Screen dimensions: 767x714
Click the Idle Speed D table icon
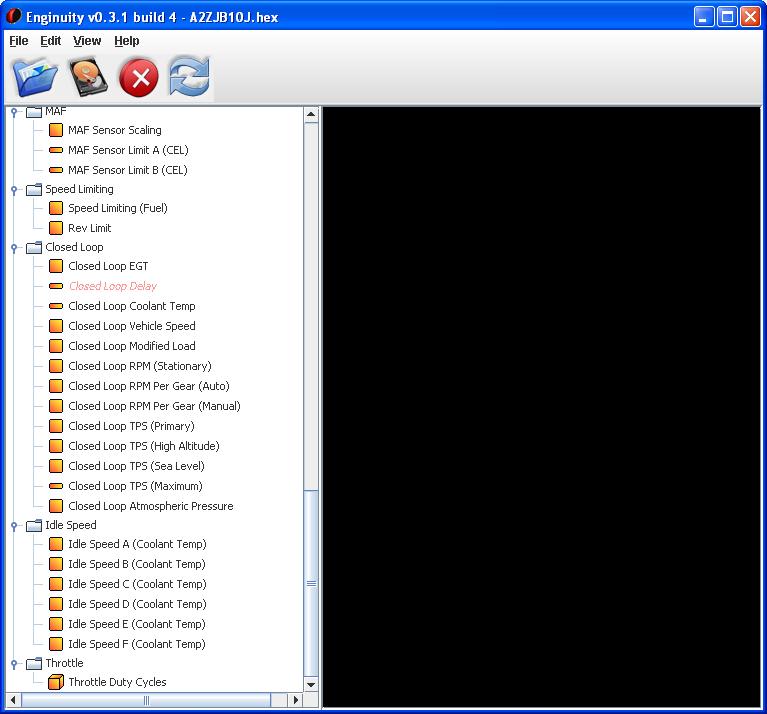click(x=56, y=604)
